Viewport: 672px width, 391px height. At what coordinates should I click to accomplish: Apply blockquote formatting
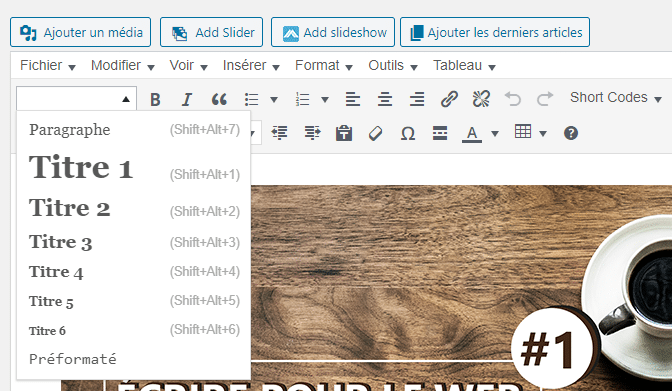click(x=219, y=99)
